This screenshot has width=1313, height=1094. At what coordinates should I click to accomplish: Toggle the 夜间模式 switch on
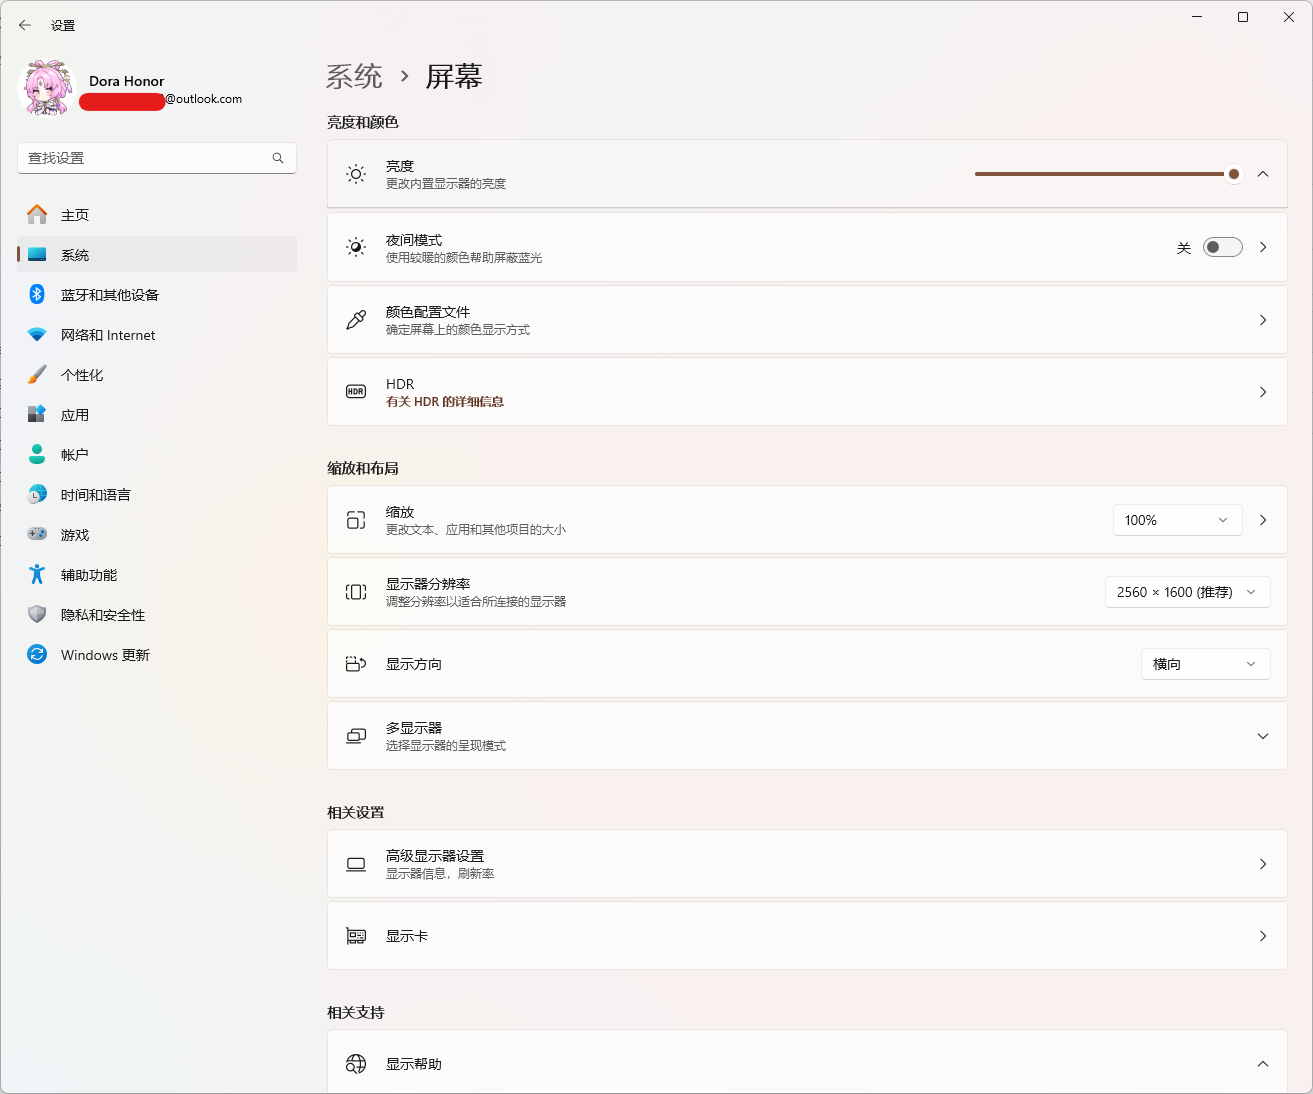(1222, 246)
